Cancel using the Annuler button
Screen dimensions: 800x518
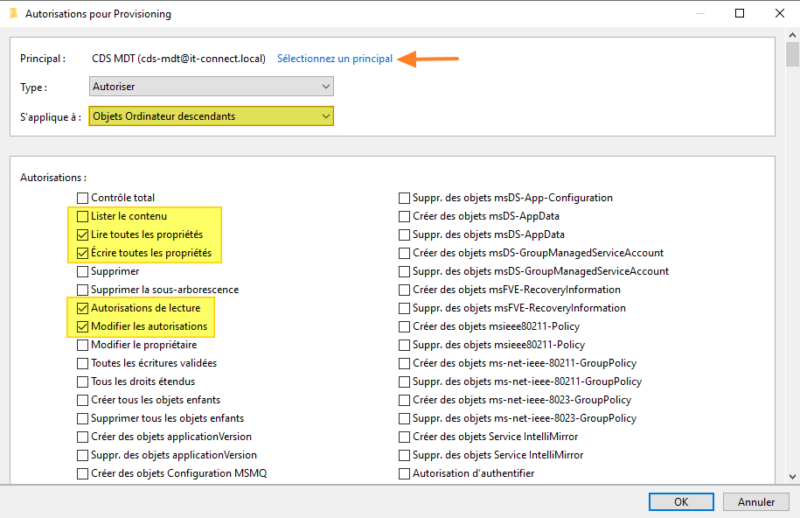(x=756, y=502)
